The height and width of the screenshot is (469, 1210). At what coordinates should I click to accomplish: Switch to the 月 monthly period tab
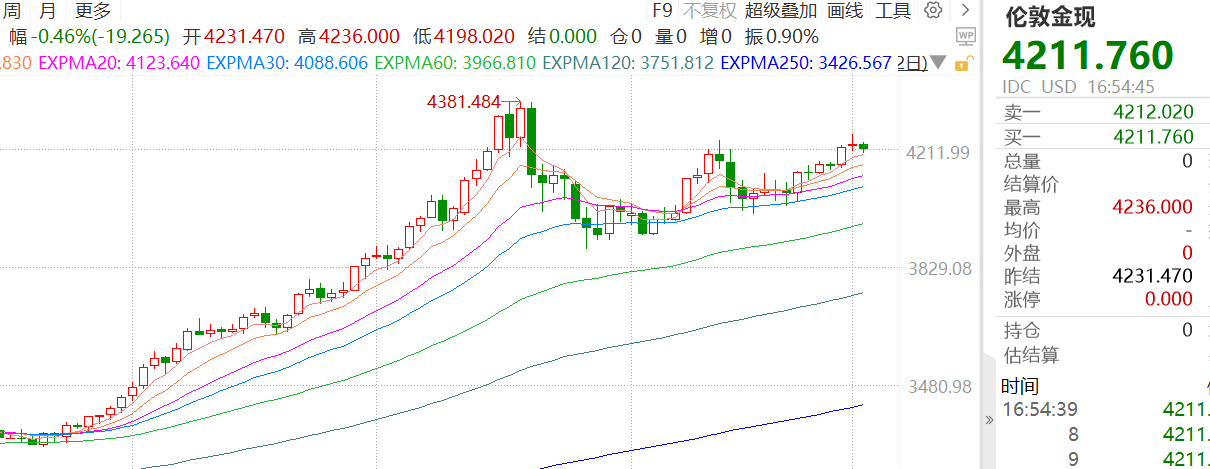pyautogui.click(x=47, y=11)
